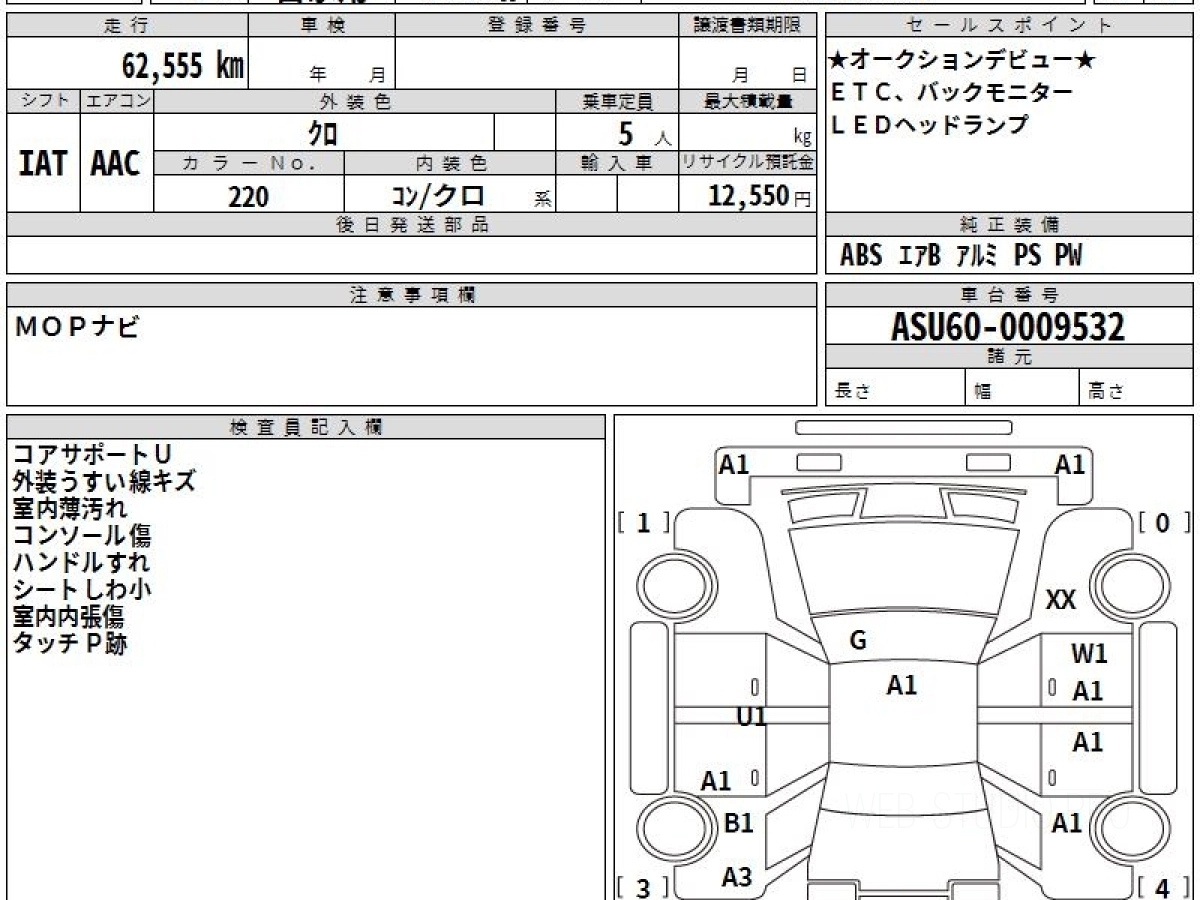Image resolution: width=1200 pixels, height=900 pixels.
Task: Click the AAC air conditioner cell
Action: coord(116,163)
